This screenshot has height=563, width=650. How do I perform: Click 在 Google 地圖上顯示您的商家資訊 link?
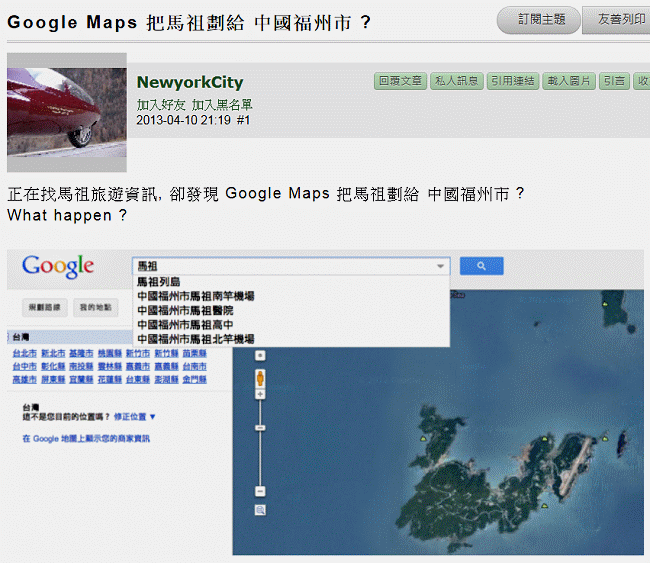(x=86, y=439)
